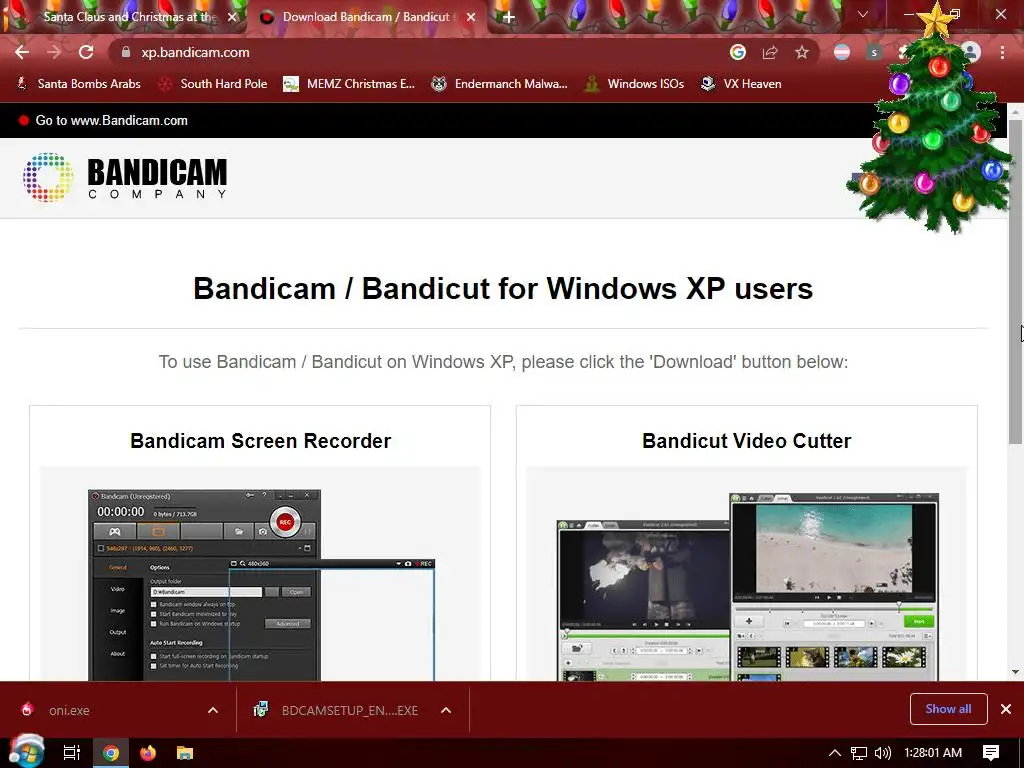Viewport: 1024px width, 768px height.
Task: Launch Firefox from the taskbar
Action: [x=148, y=753]
